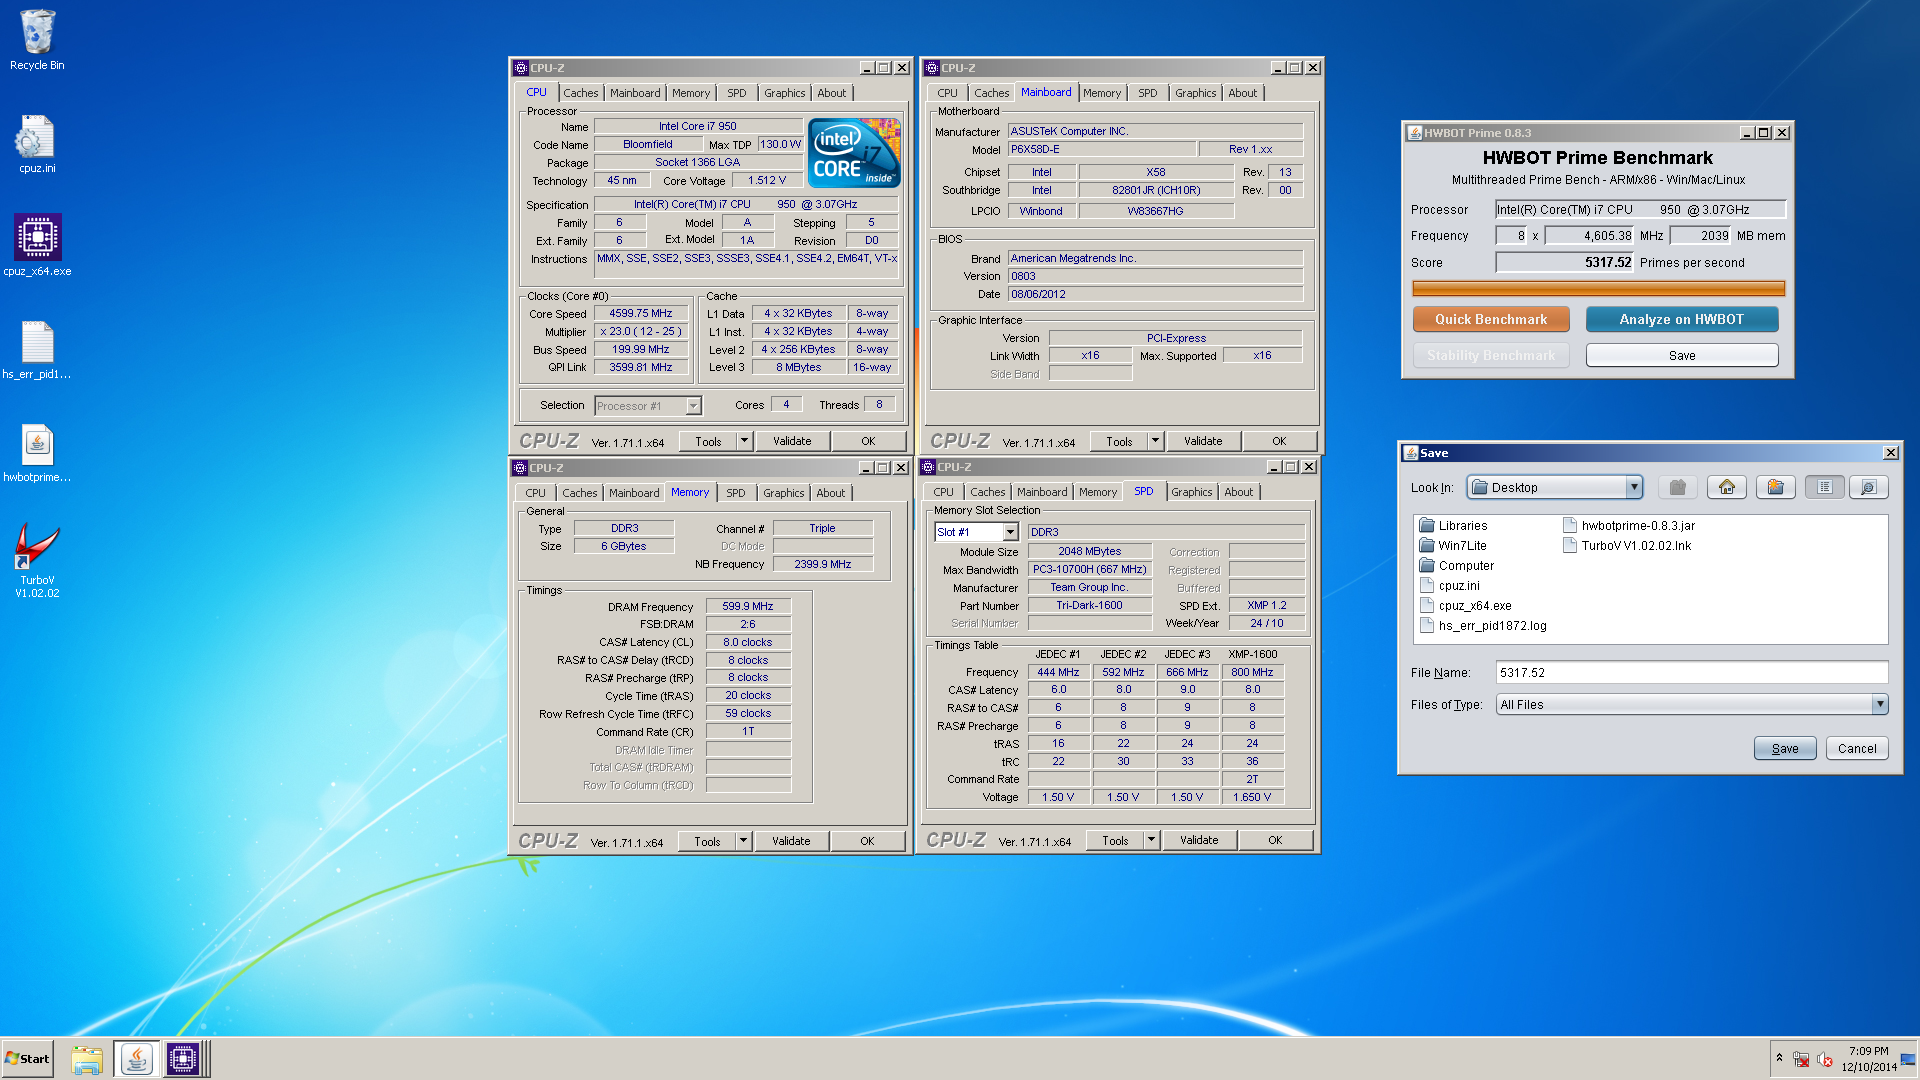Go to Home folder in Save dialog
Screen dimensions: 1920x1080
1727,487
